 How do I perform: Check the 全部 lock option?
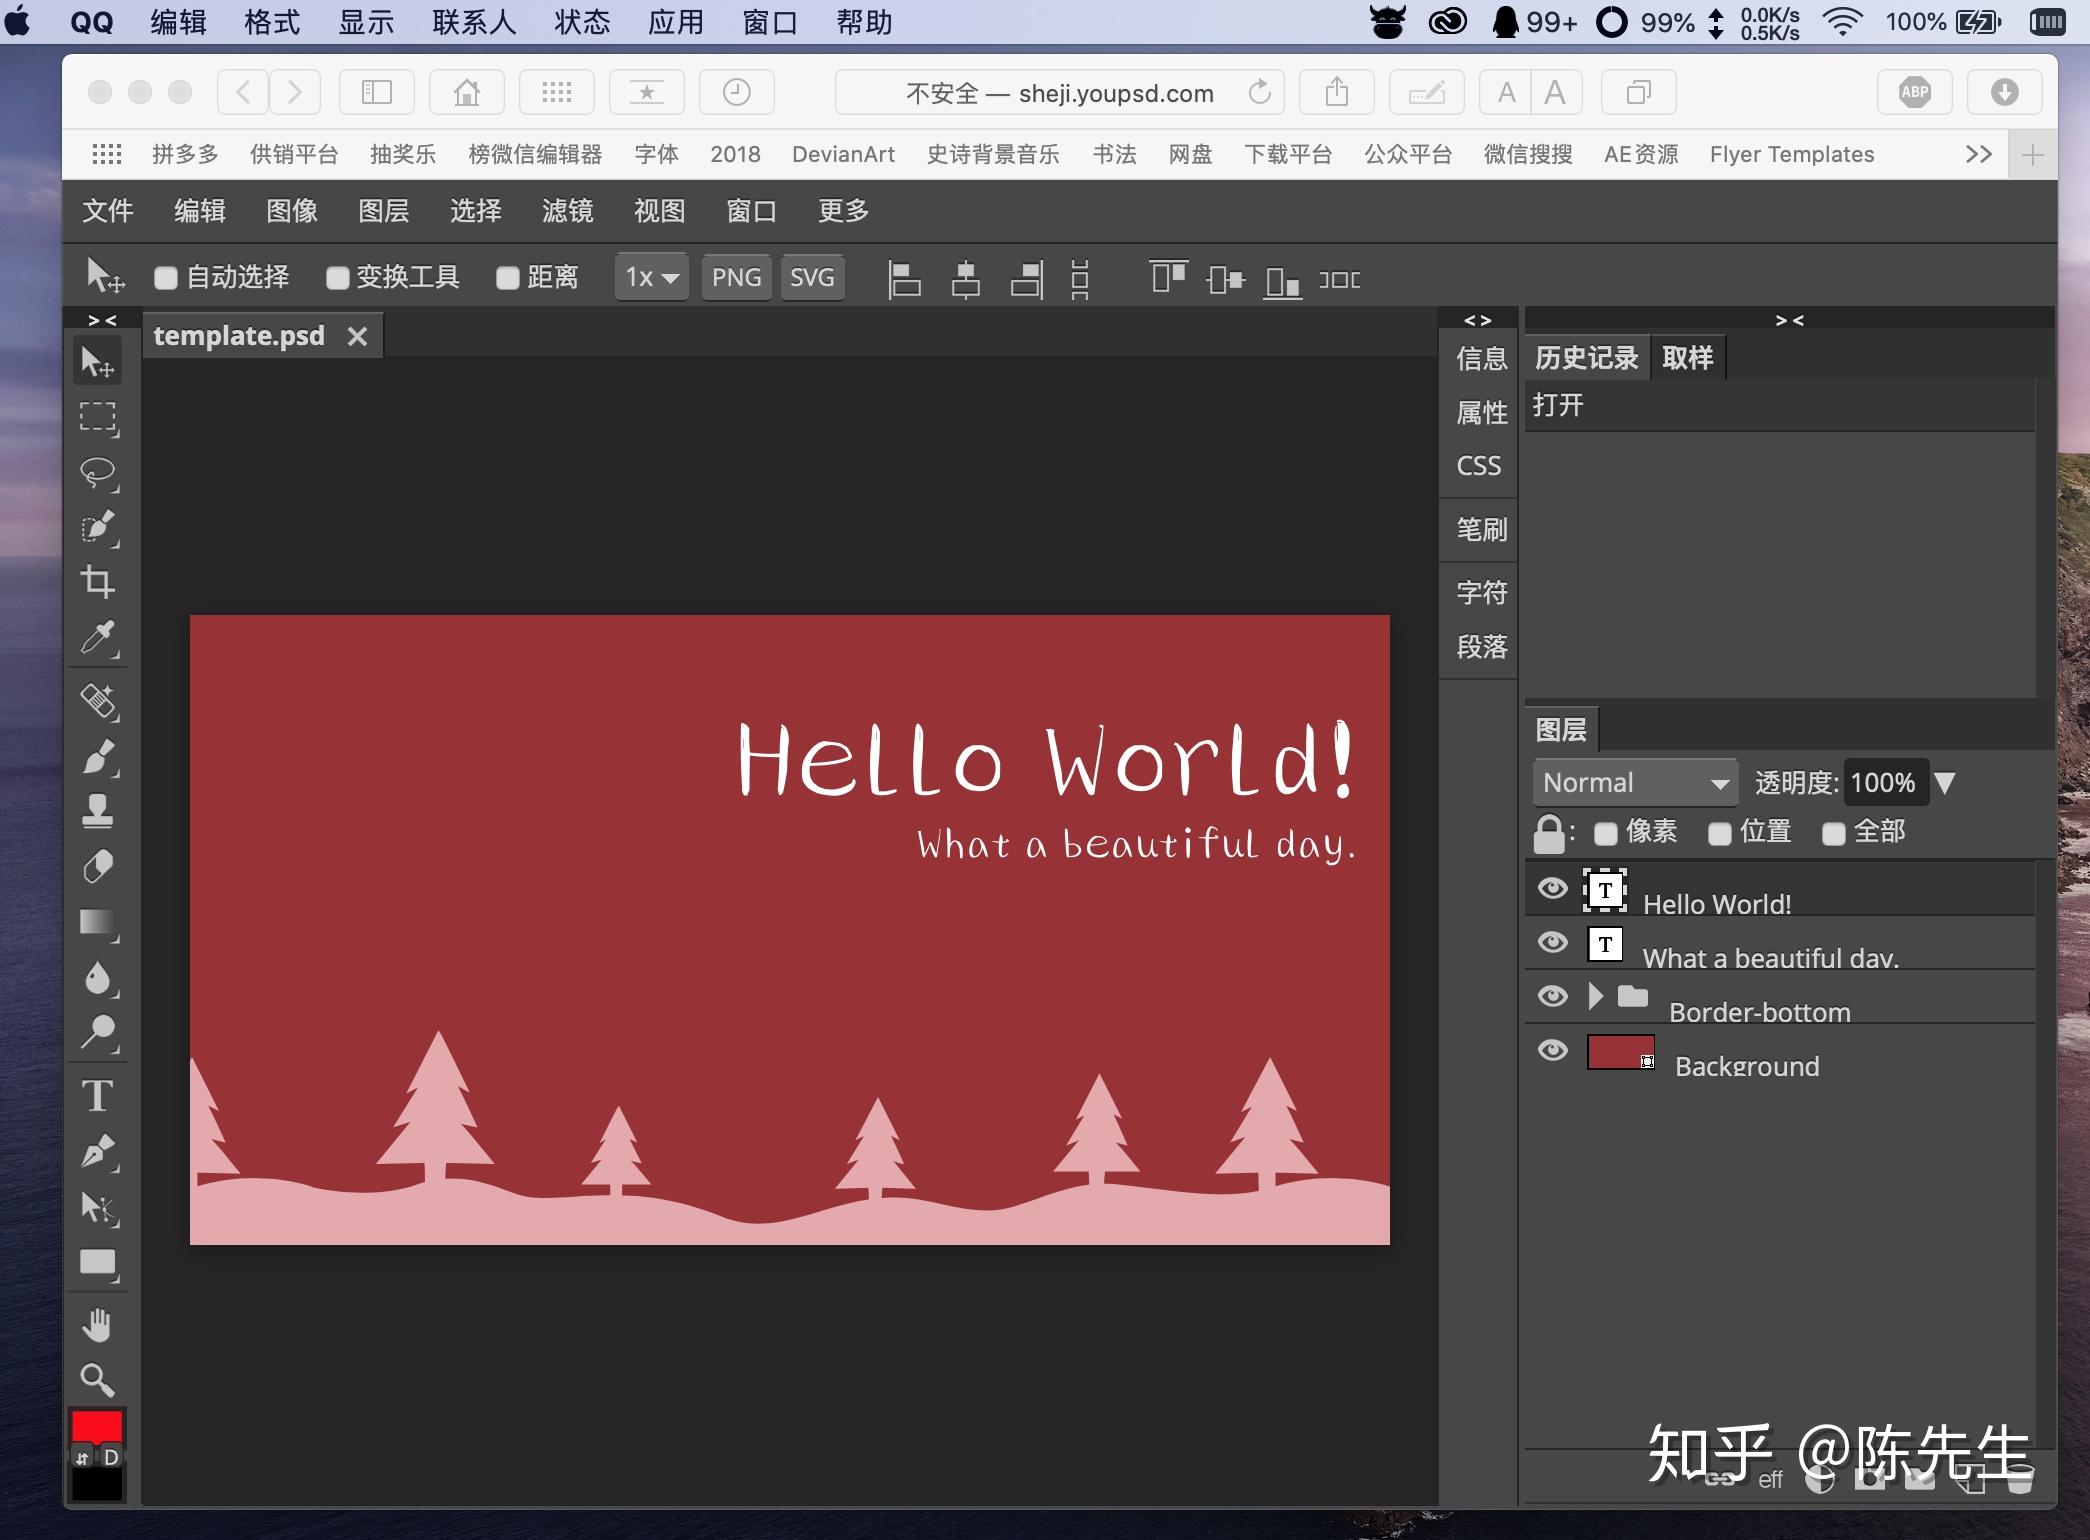[x=1834, y=833]
